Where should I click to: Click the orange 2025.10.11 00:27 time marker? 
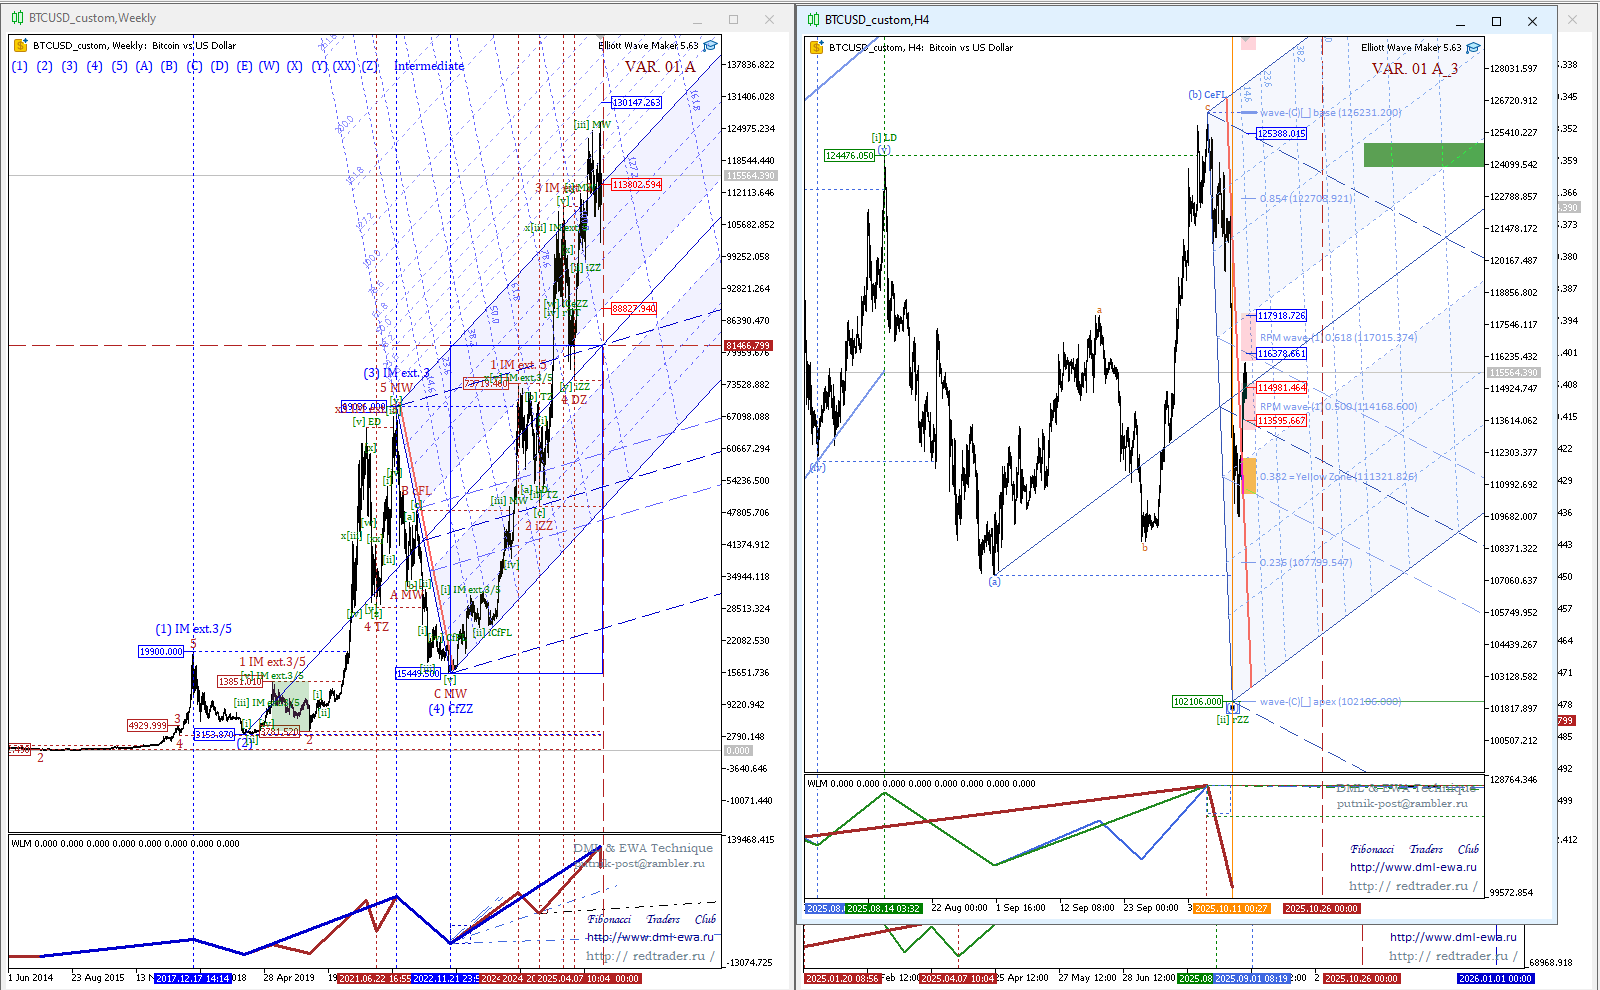coord(1231,909)
